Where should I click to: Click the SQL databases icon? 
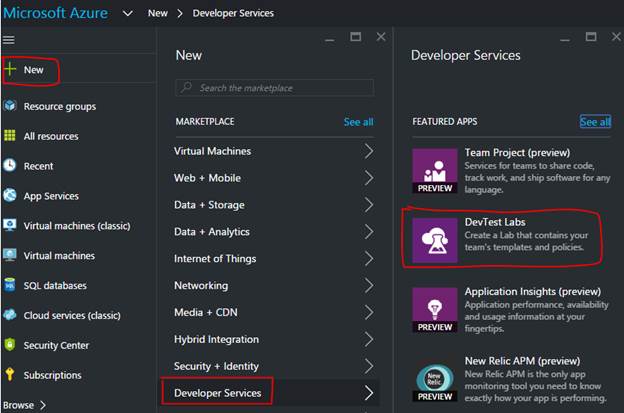(x=10, y=285)
